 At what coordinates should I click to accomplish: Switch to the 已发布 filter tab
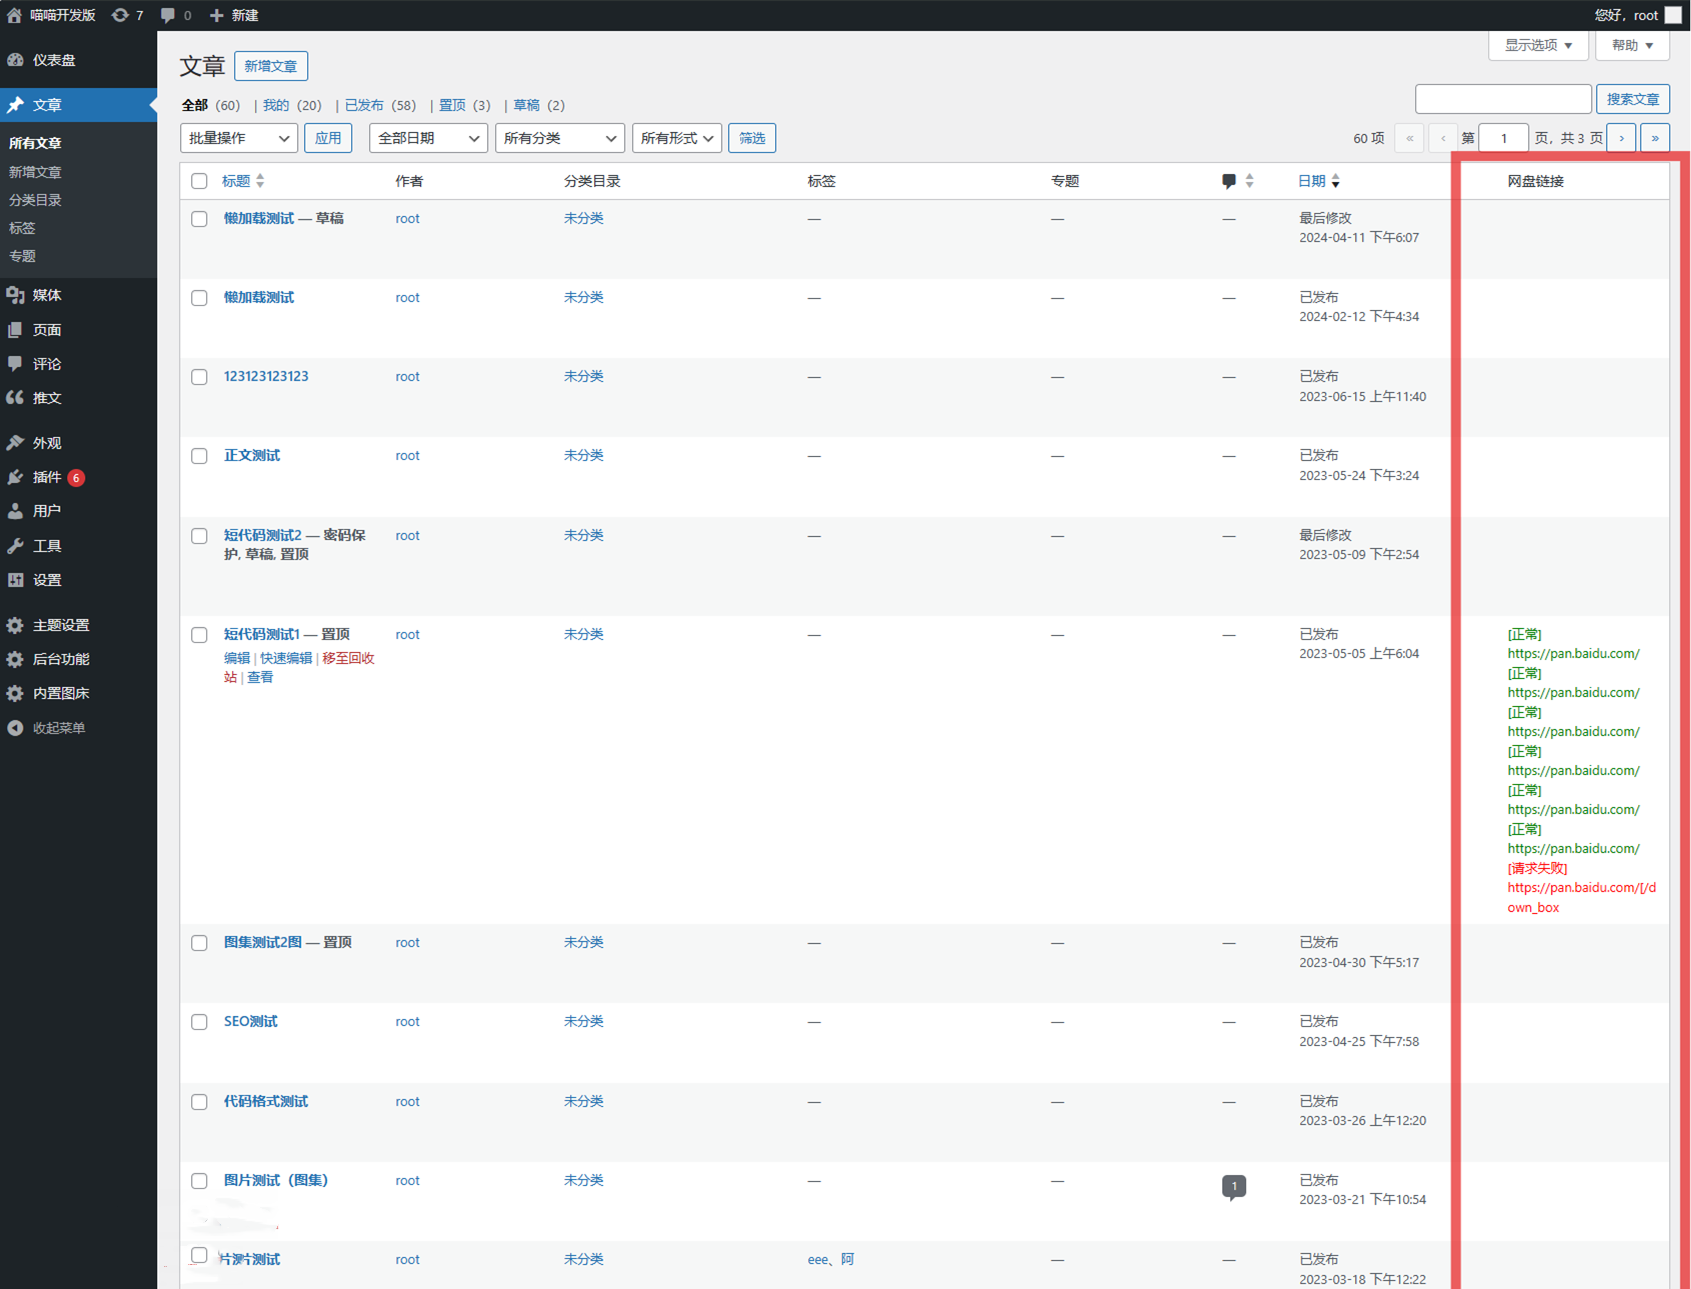(x=364, y=105)
